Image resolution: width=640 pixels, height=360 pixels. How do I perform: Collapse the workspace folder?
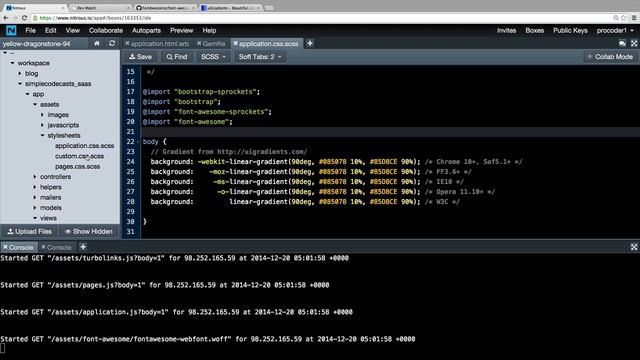(13, 63)
